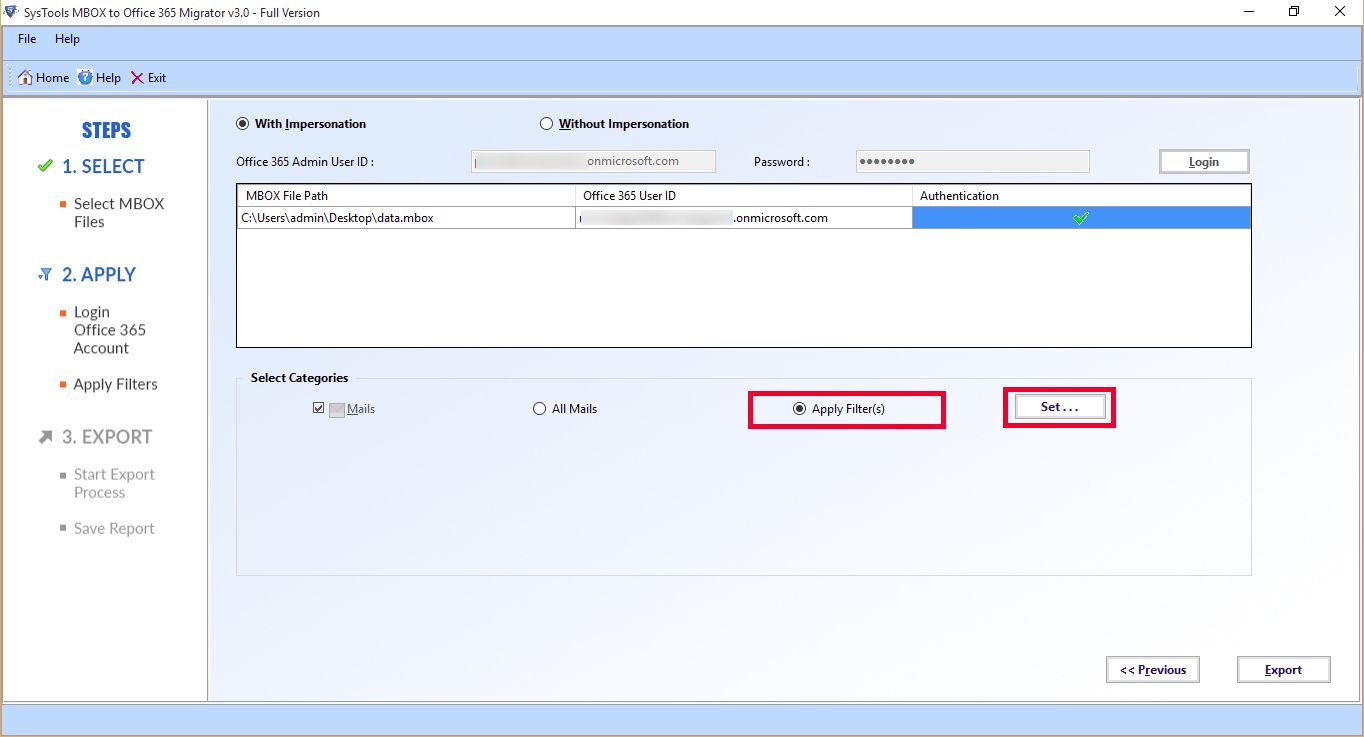Click the Password input field
The height and width of the screenshot is (737, 1364).
pos(972,161)
